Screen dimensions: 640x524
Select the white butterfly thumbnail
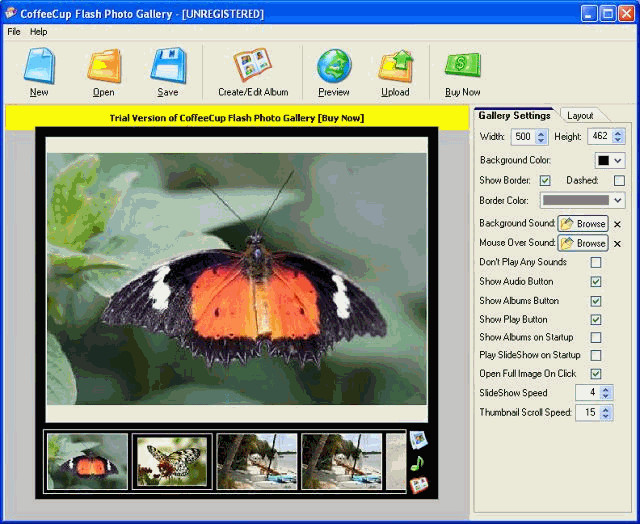(x=172, y=461)
